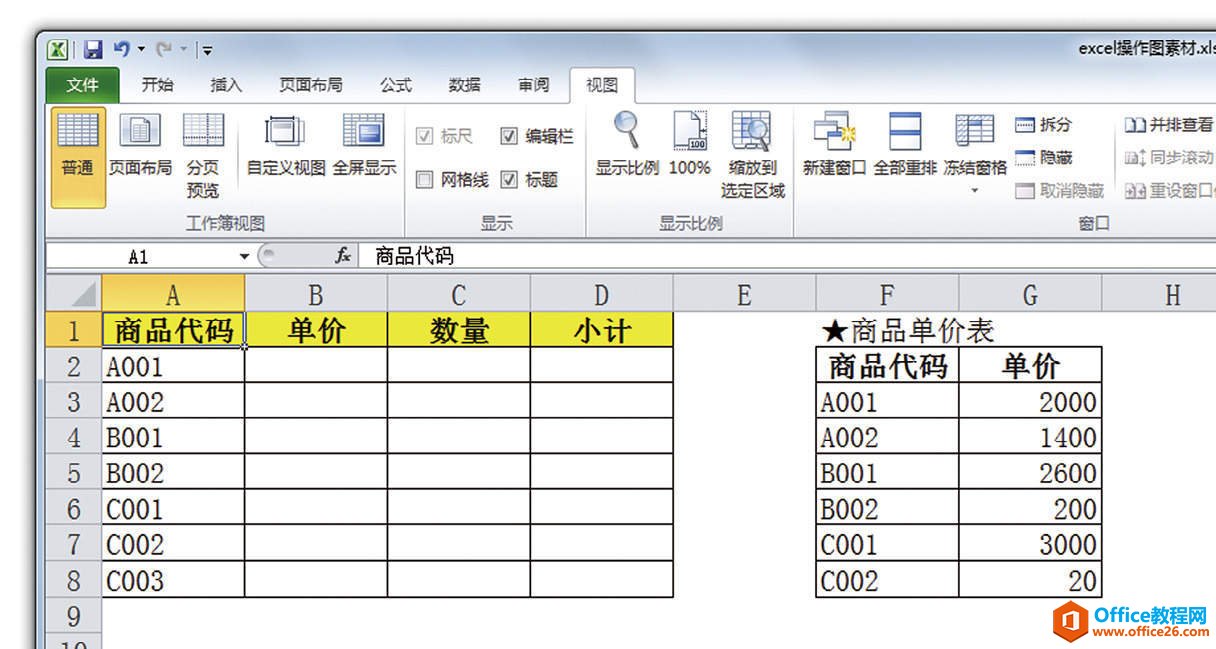Switch to 页面布局 page layout view

click(x=140, y=133)
